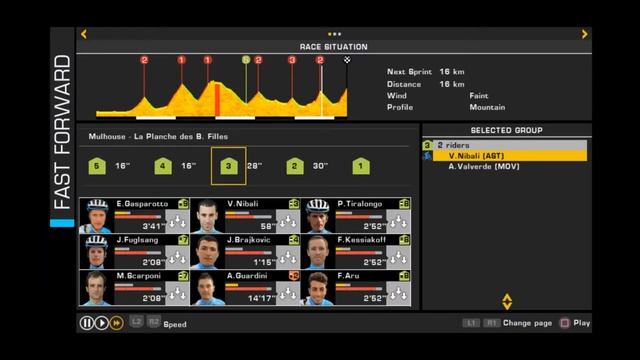Click V.Nibali's green group badge
640x360 pixels.
294,204
